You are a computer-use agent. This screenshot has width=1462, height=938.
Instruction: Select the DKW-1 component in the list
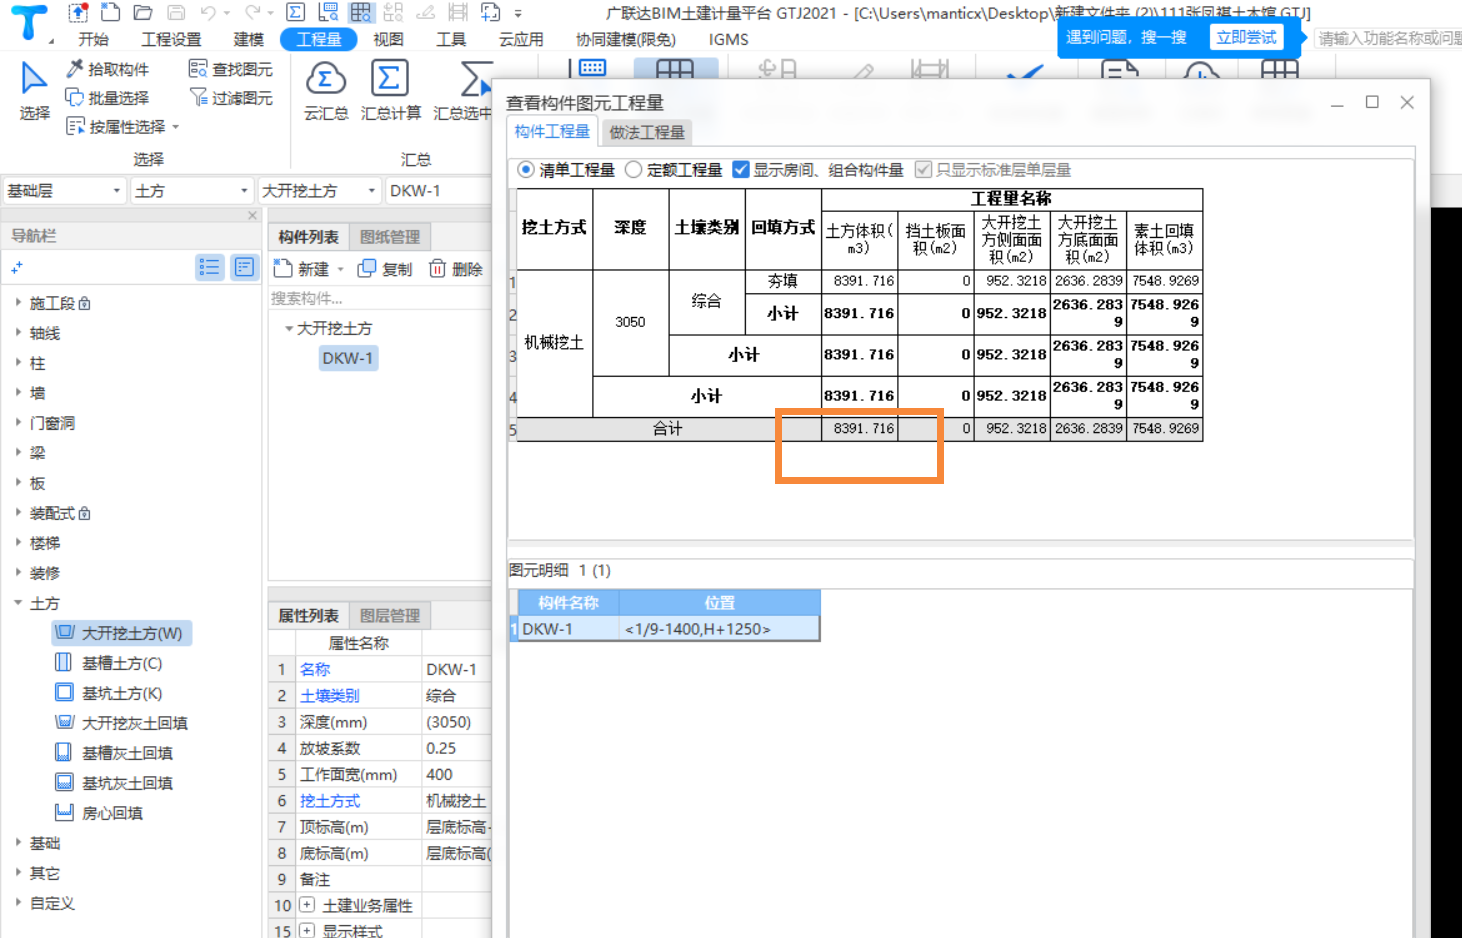point(347,358)
